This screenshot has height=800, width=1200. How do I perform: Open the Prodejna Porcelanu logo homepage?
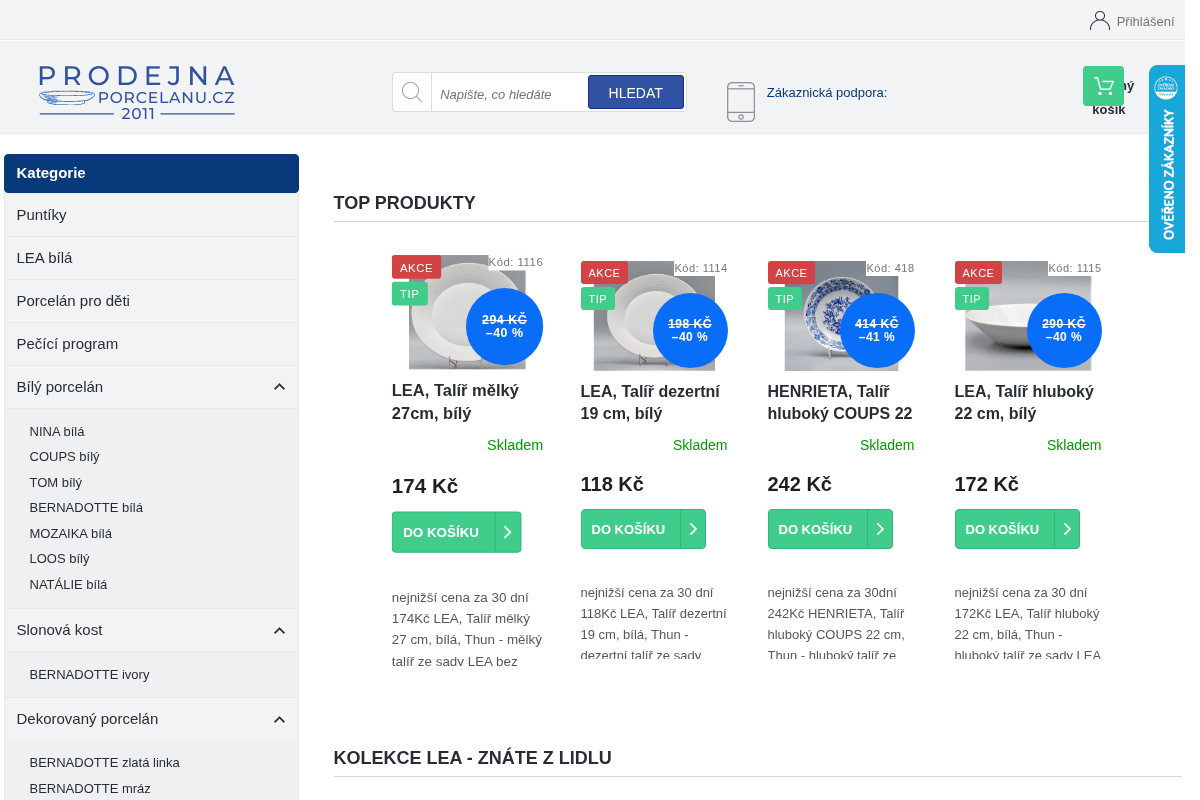137,92
